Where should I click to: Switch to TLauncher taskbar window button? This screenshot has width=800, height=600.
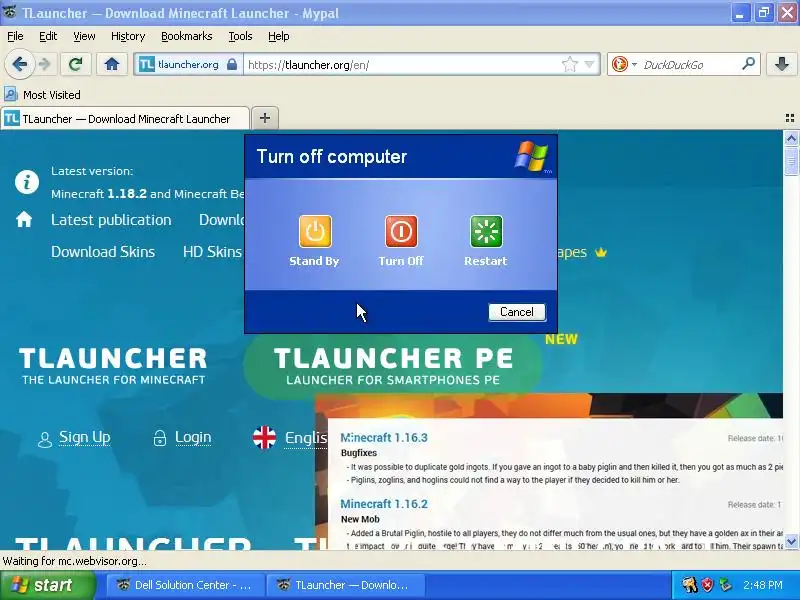pyautogui.click(x=345, y=585)
